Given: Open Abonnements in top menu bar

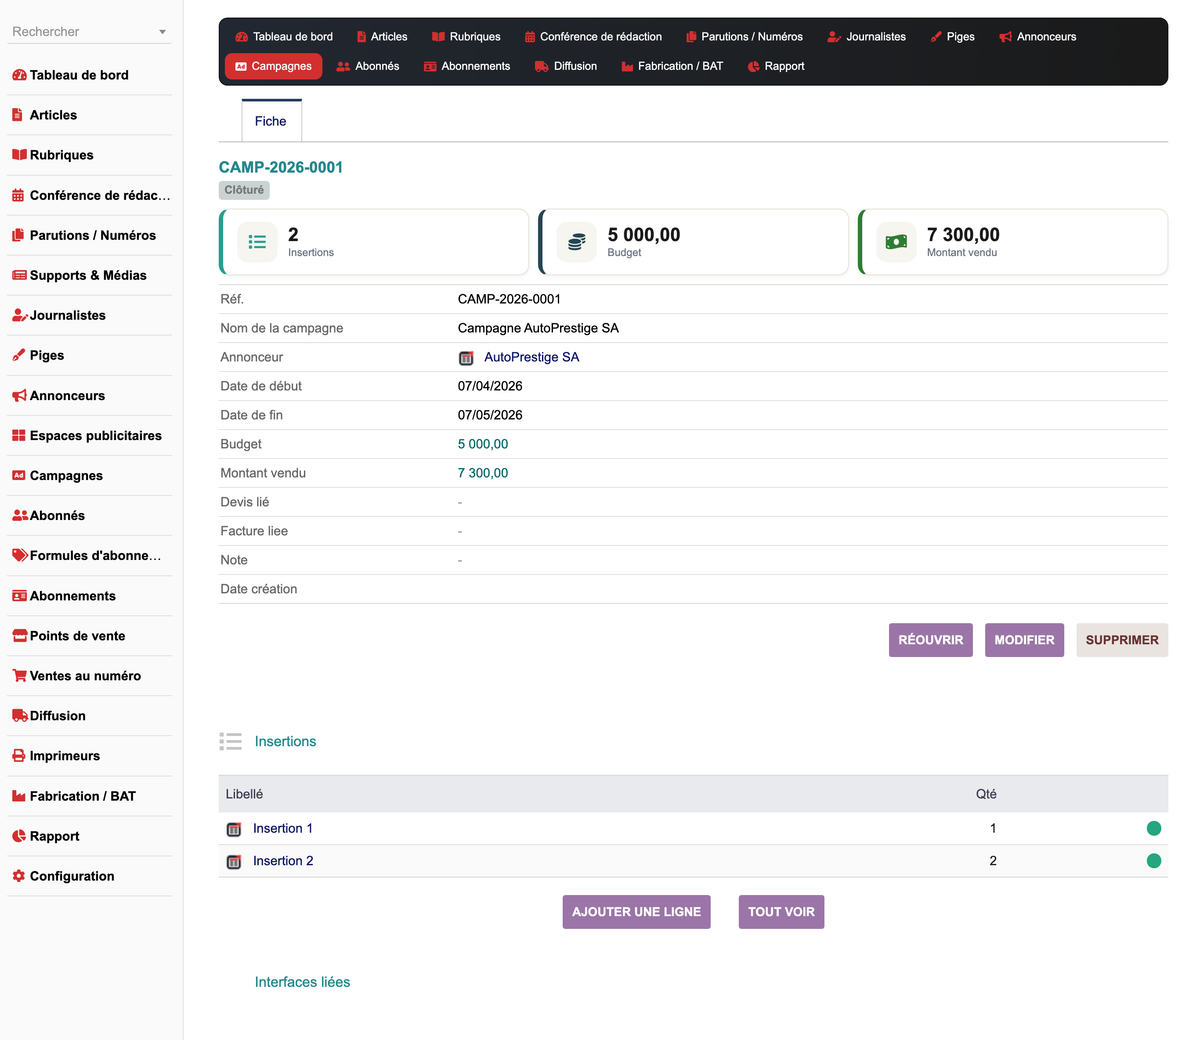Looking at the screenshot, I should coord(467,66).
